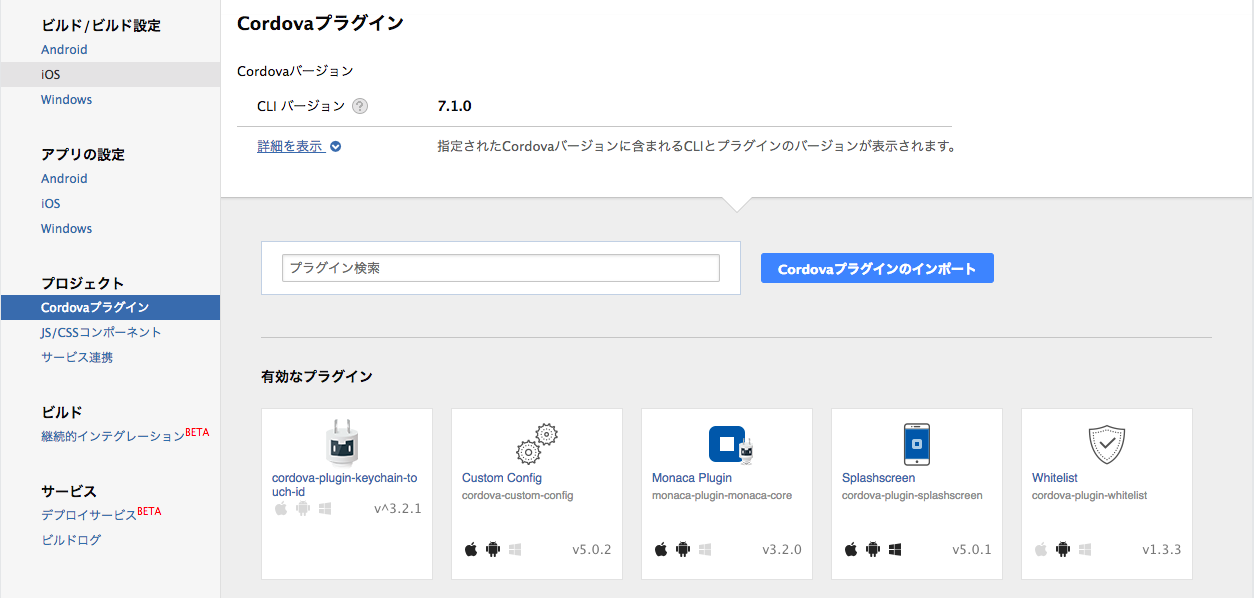Click version v^3.2.1 on the keychain card
1254x598 pixels.
tap(398, 508)
